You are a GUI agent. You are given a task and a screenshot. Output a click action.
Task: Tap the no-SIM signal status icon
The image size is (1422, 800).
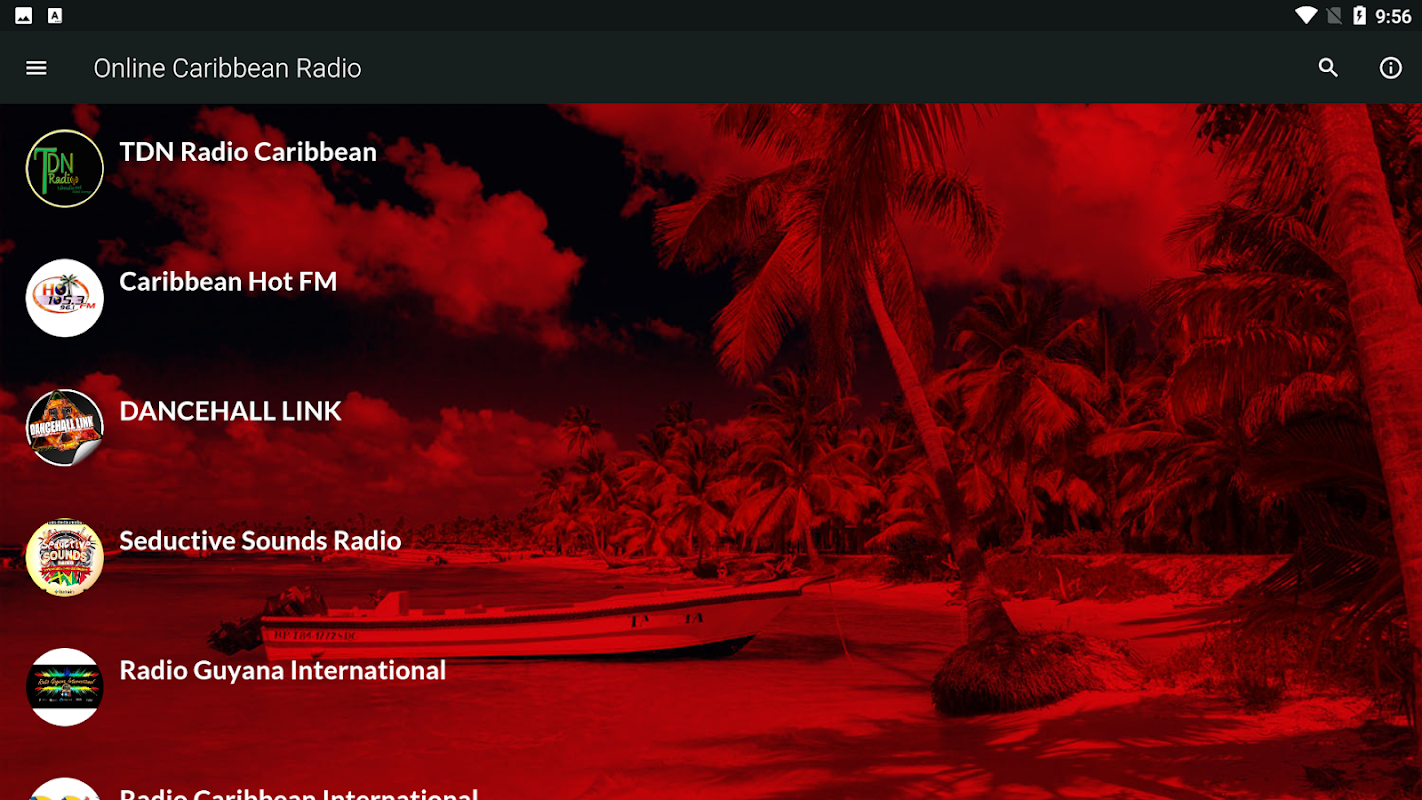[x=1334, y=15]
